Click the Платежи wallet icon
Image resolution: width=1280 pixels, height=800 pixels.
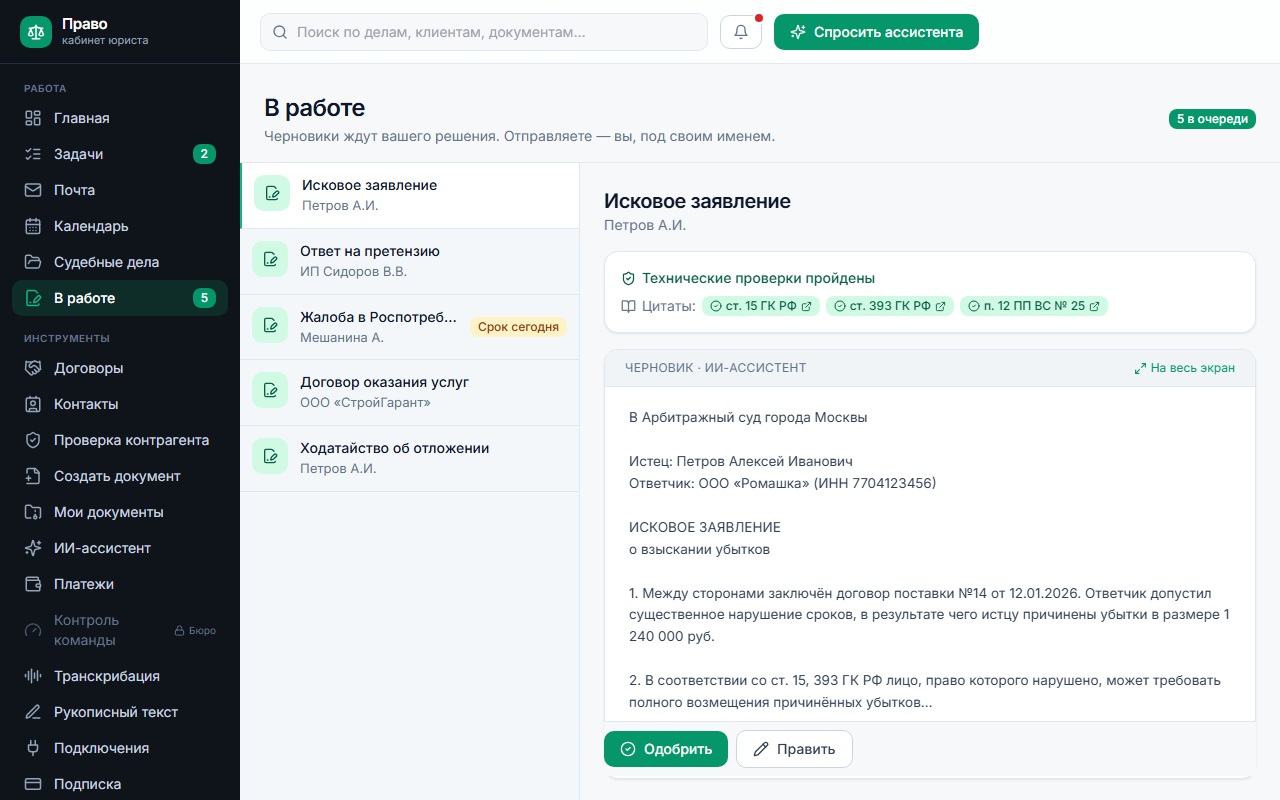pos(33,584)
